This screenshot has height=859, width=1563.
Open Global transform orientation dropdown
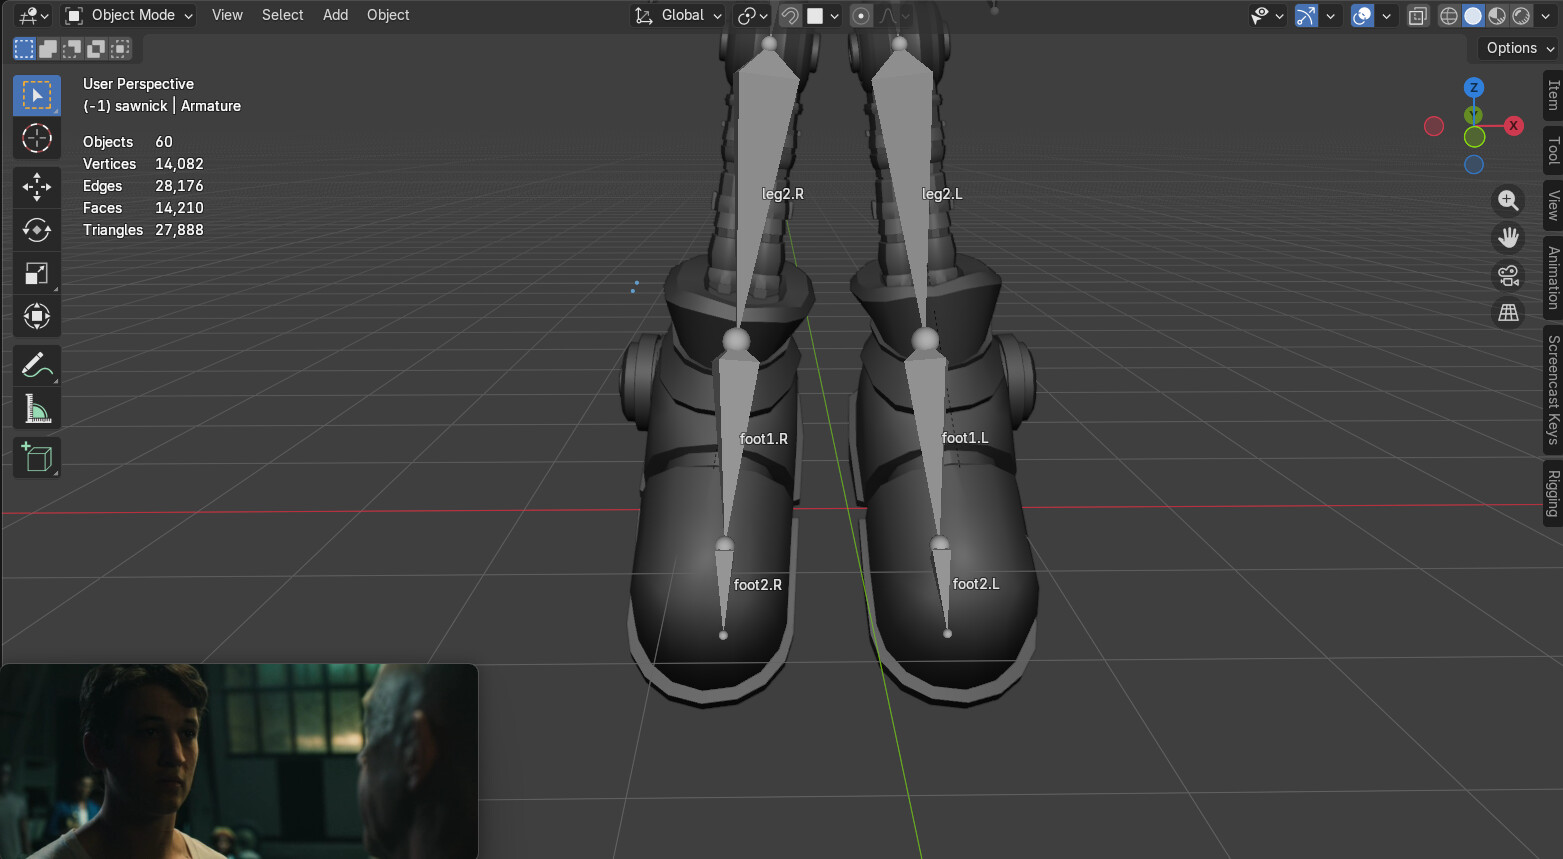coord(678,15)
